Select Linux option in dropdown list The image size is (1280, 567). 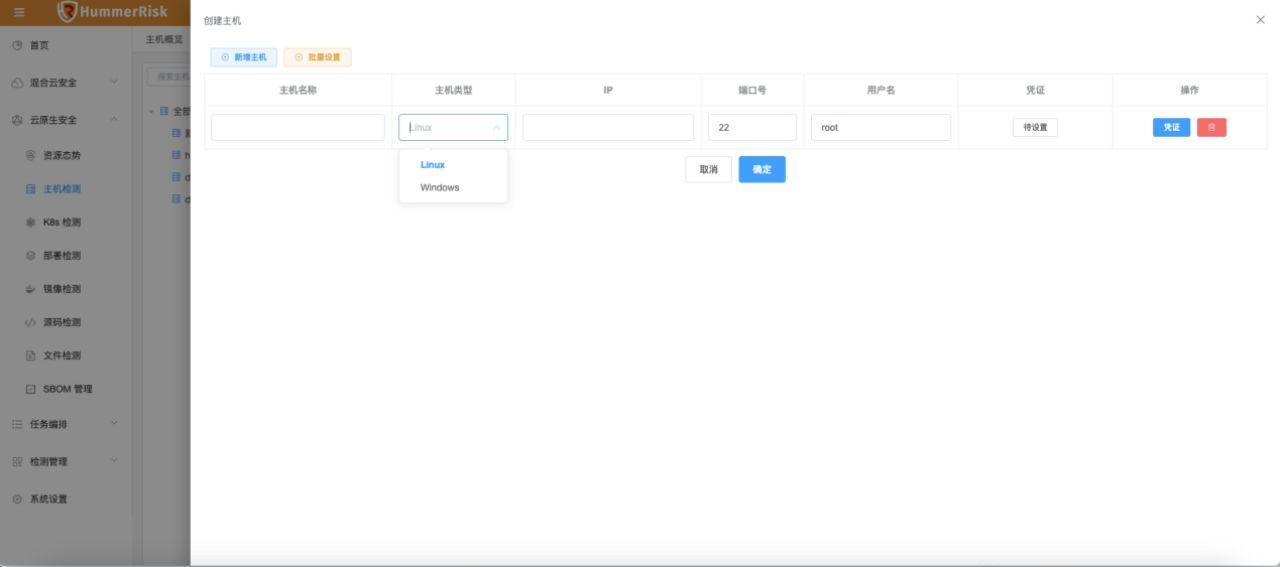coord(433,165)
